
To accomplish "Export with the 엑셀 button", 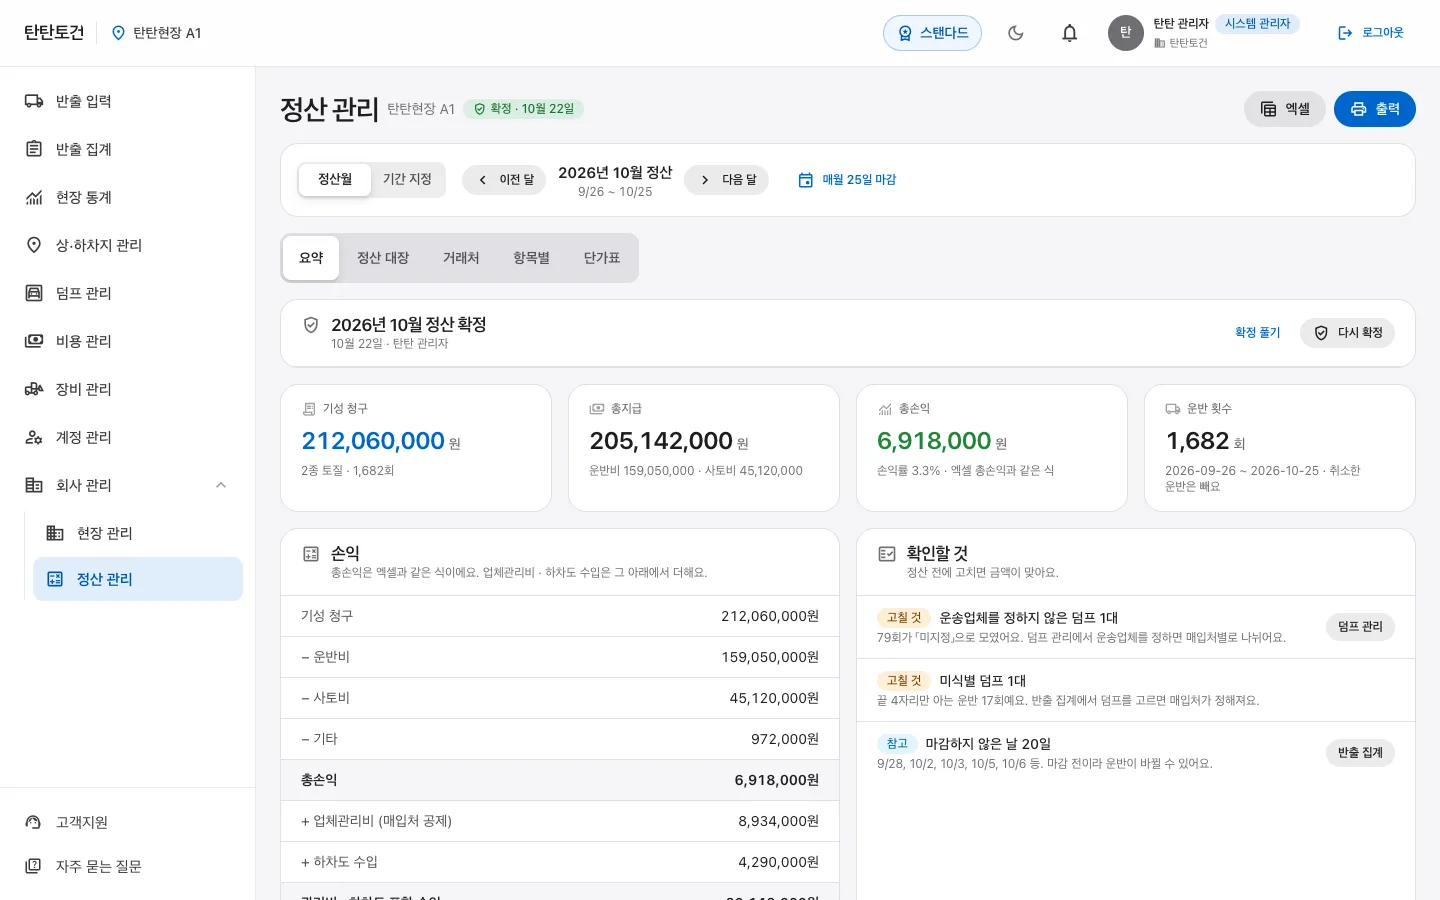I will [x=1285, y=109].
